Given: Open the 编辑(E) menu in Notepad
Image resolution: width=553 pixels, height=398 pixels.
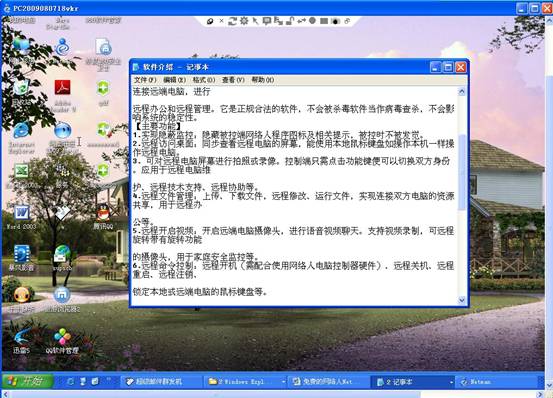Looking at the screenshot, I should click(x=174, y=80).
